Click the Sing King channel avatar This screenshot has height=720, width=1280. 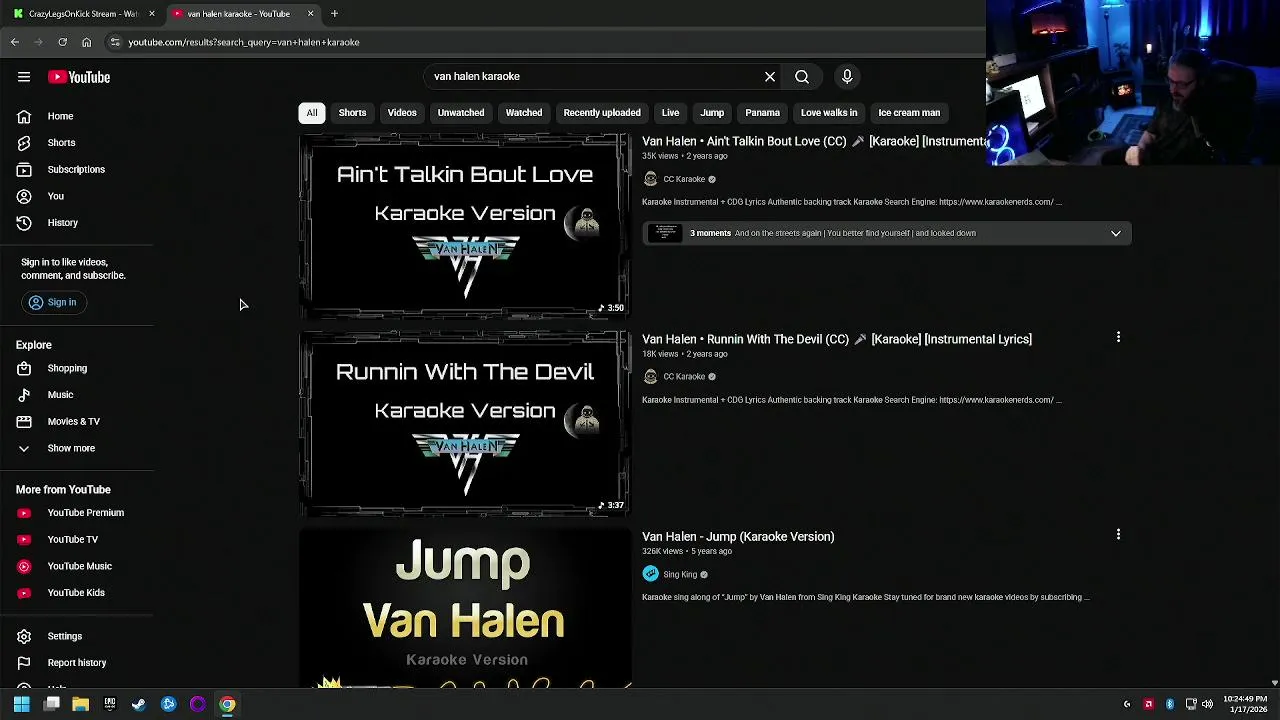(x=651, y=574)
